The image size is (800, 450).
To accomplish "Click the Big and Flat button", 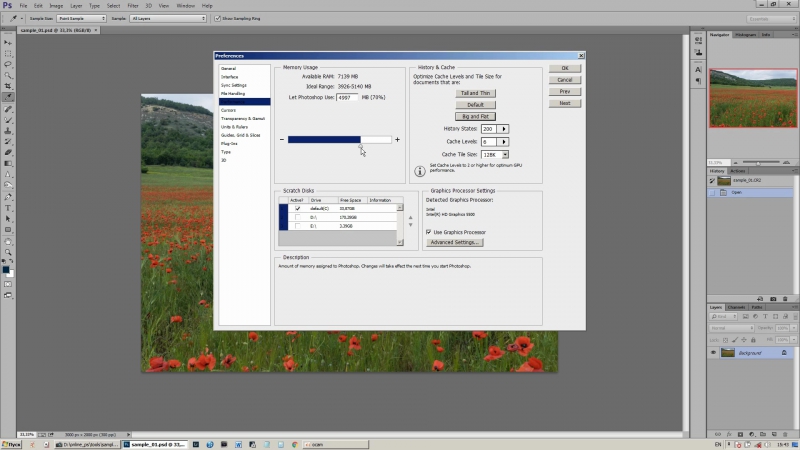I will [x=475, y=117].
